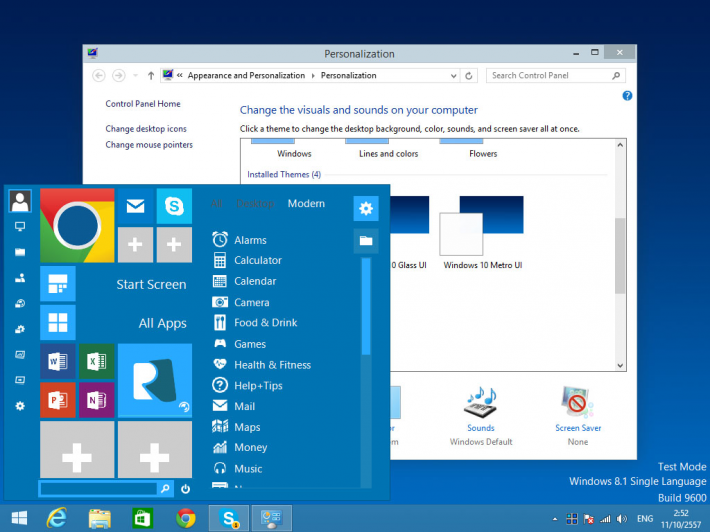Open Alarms app from the list
This screenshot has height=532, width=710.
click(x=240, y=240)
